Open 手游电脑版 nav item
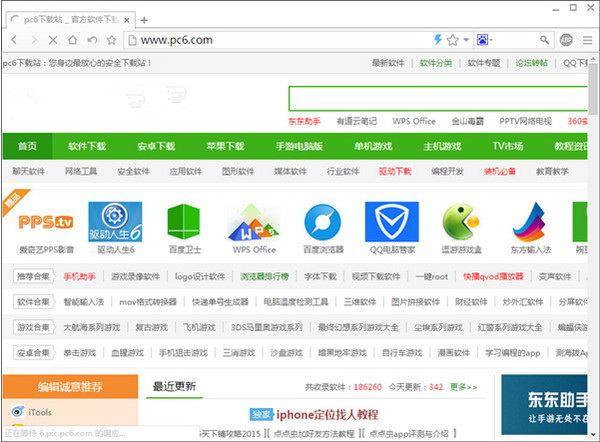 coord(299,146)
